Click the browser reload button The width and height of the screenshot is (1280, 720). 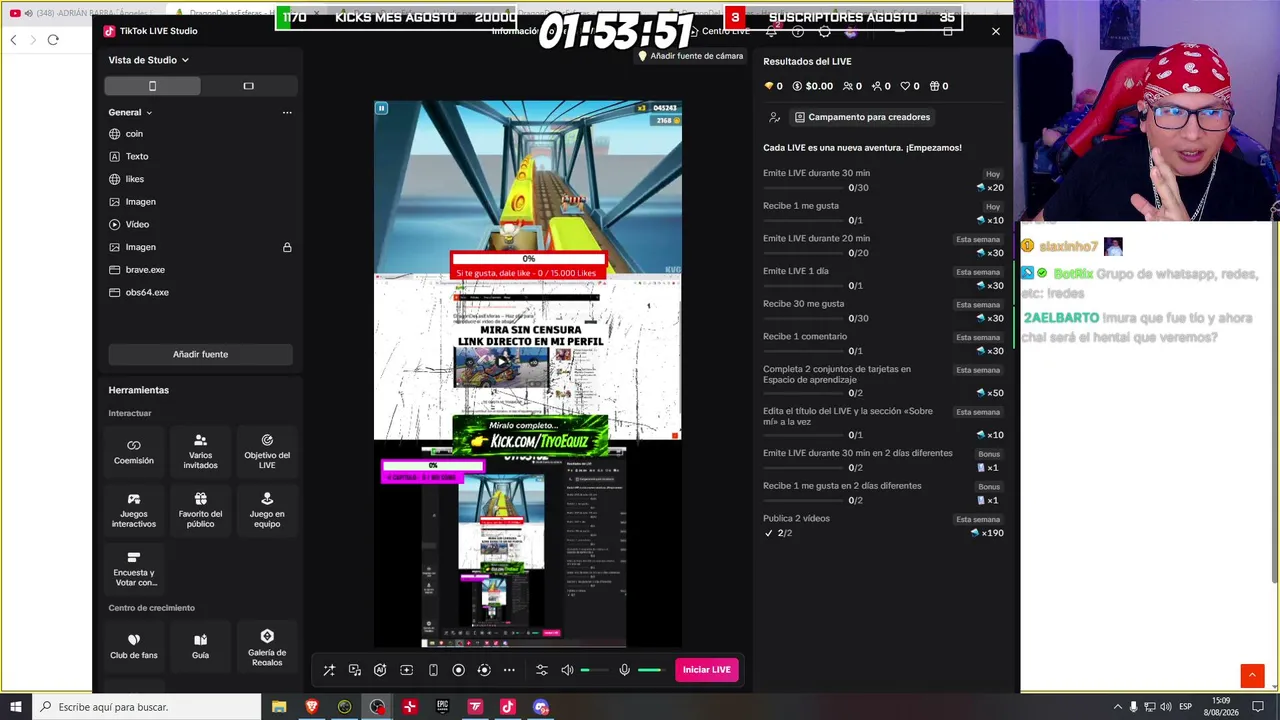pos(53,40)
